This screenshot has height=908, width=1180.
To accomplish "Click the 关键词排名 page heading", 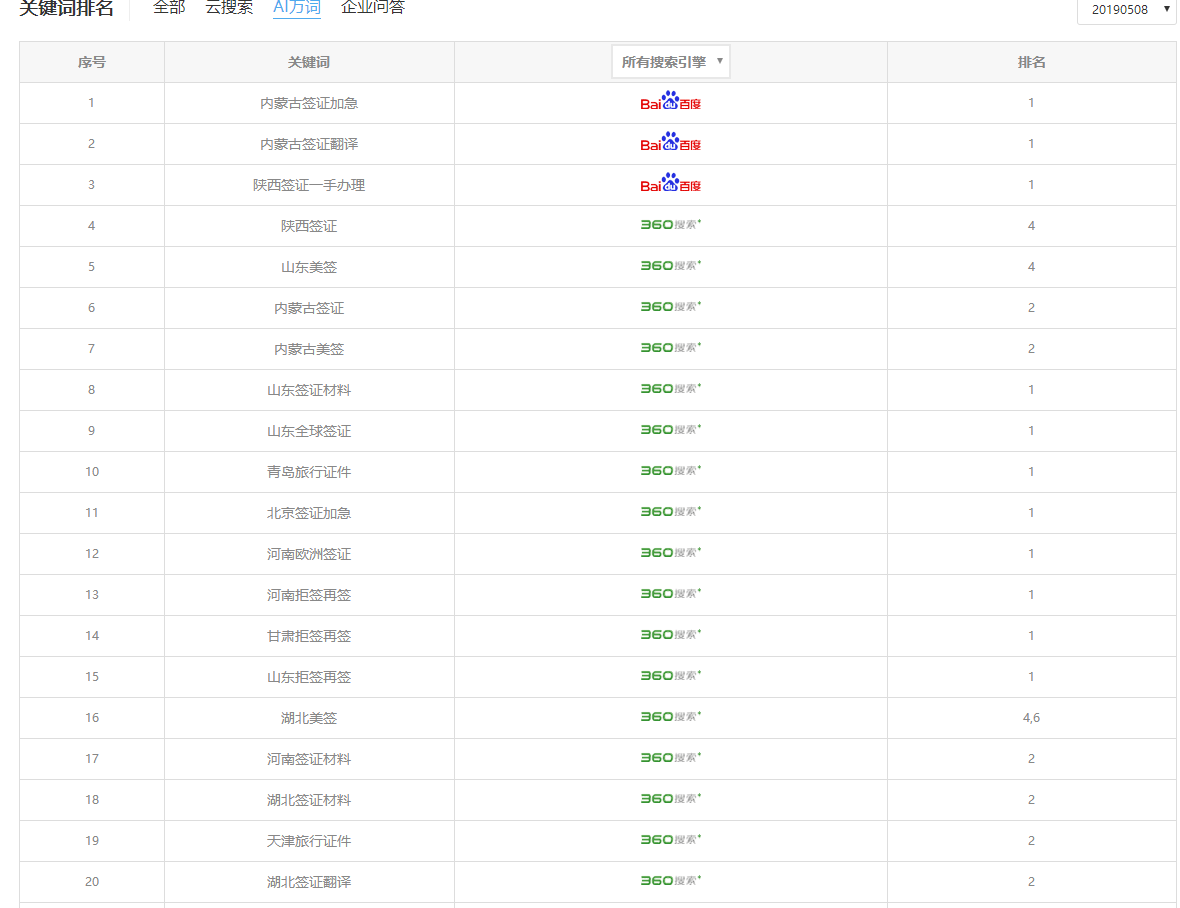I will (x=66, y=8).
